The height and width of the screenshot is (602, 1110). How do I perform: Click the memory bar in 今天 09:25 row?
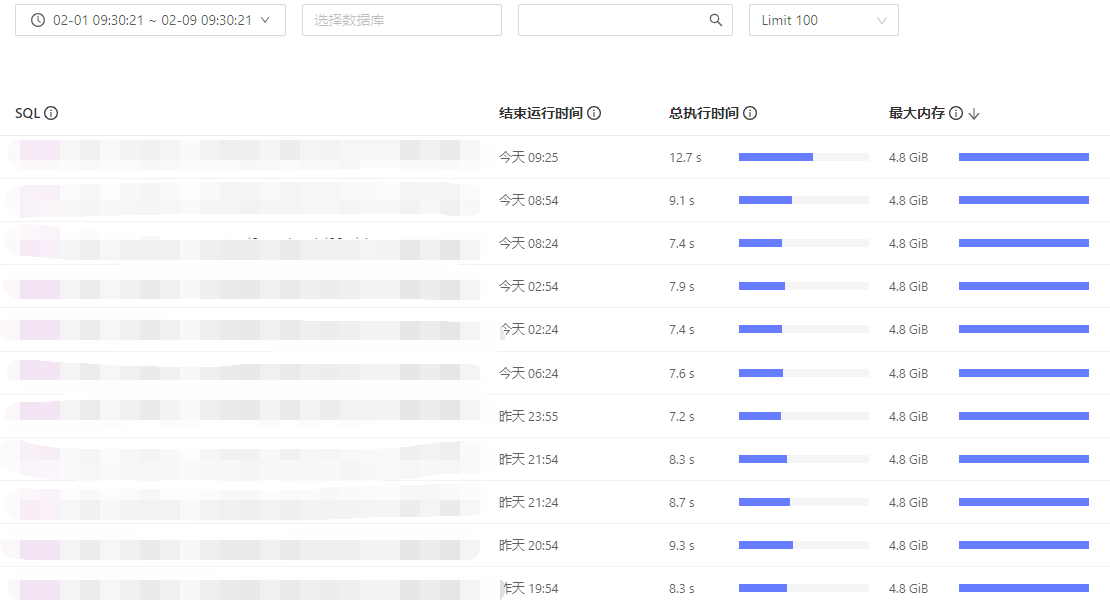(x=1024, y=157)
